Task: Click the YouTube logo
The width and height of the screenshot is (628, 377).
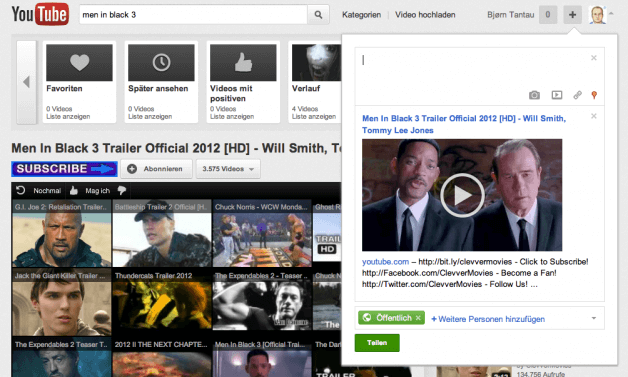Action: coord(40,14)
